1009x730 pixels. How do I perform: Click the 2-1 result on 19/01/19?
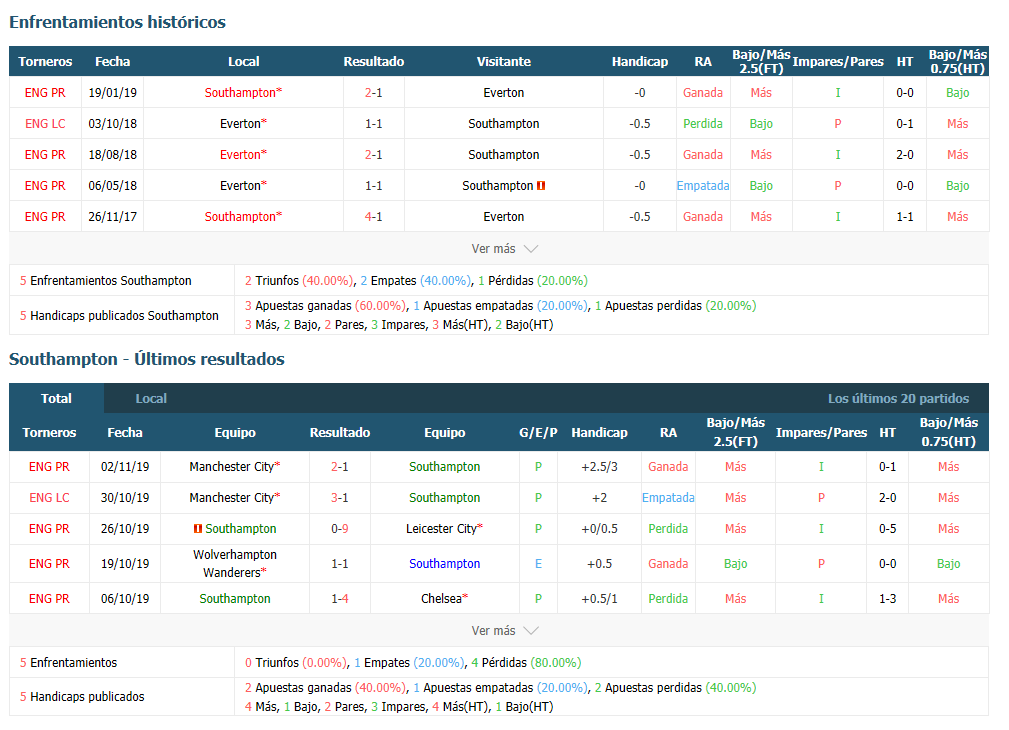pyautogui.click(x=373, y=93)
